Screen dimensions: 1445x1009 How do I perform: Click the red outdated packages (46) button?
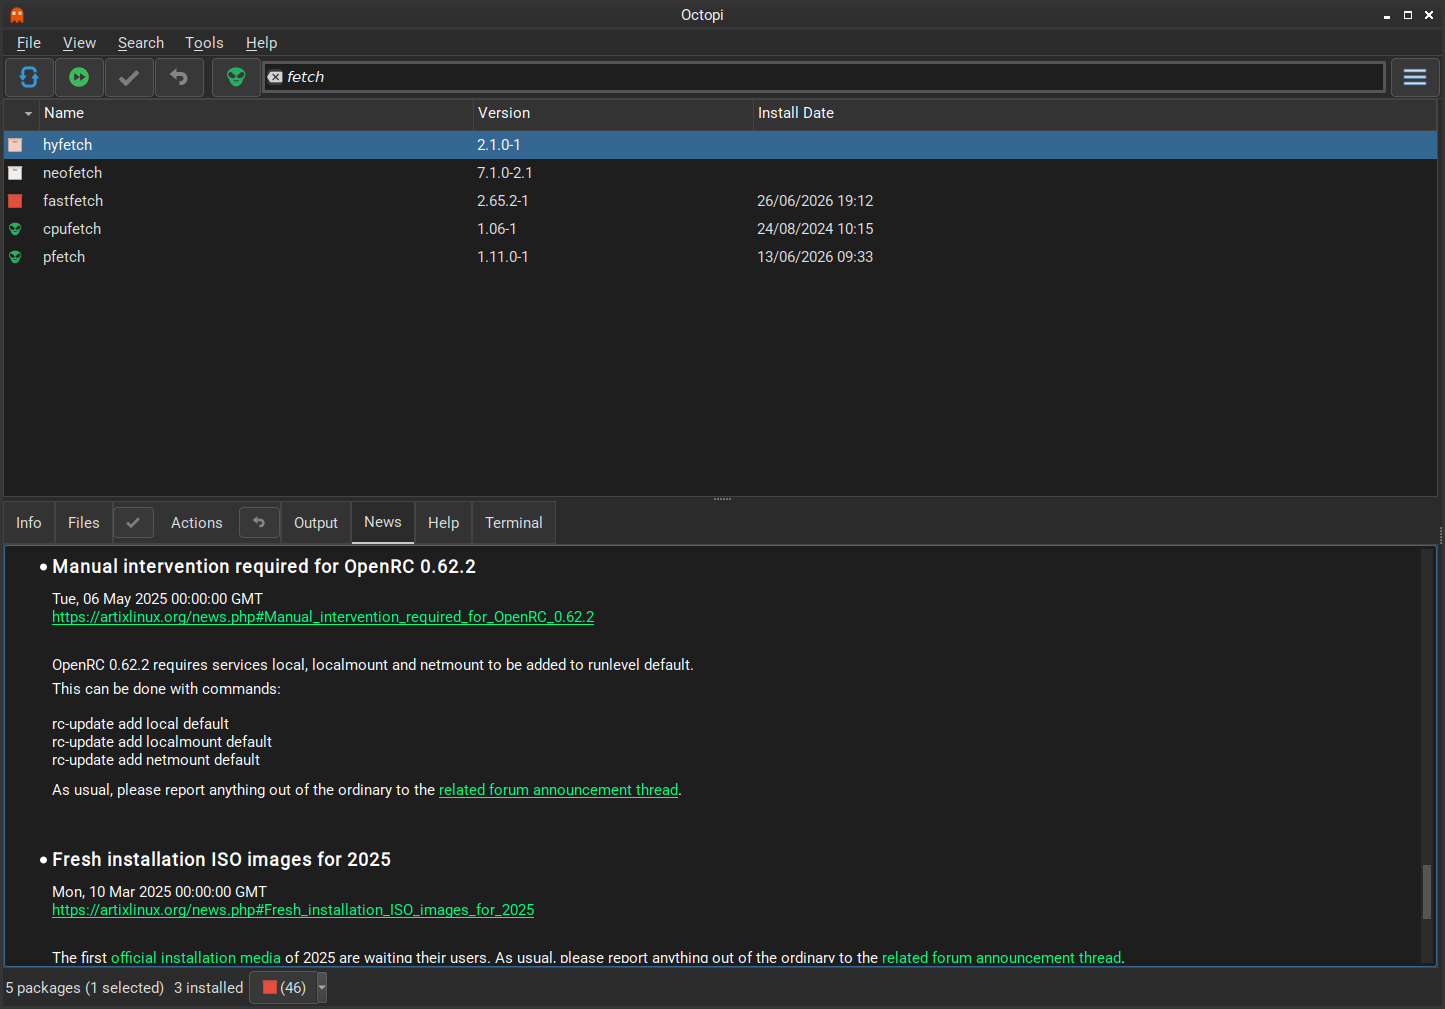[x=284, y=988]
